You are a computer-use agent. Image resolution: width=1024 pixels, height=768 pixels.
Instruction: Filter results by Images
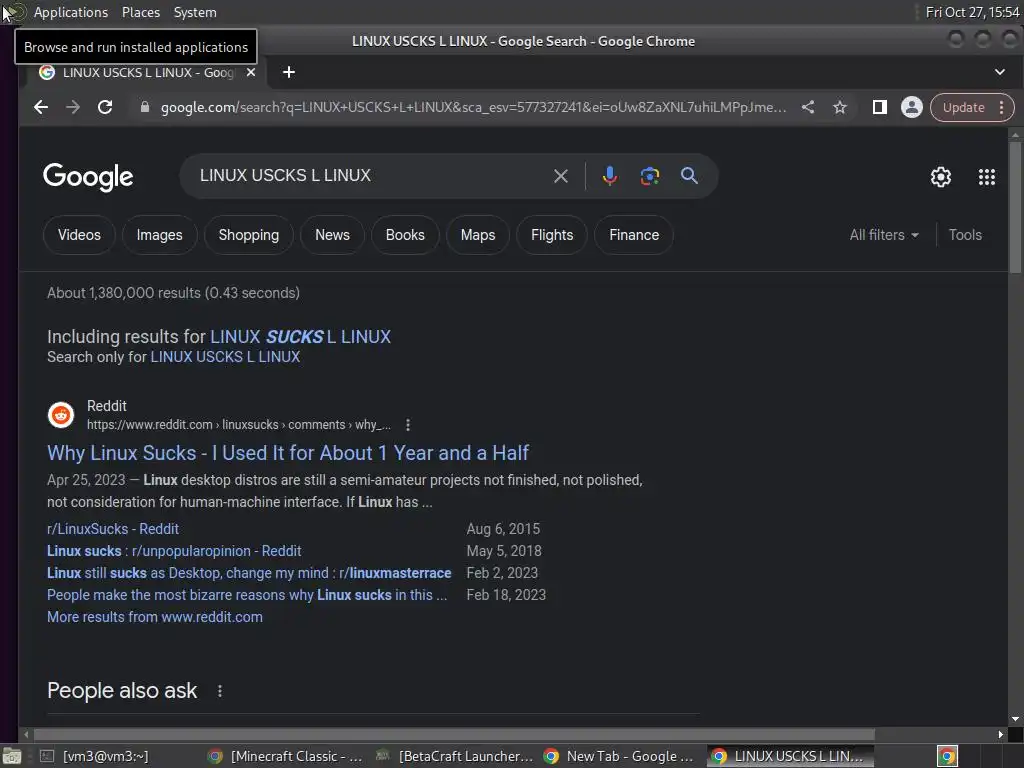tap(159, 235)
